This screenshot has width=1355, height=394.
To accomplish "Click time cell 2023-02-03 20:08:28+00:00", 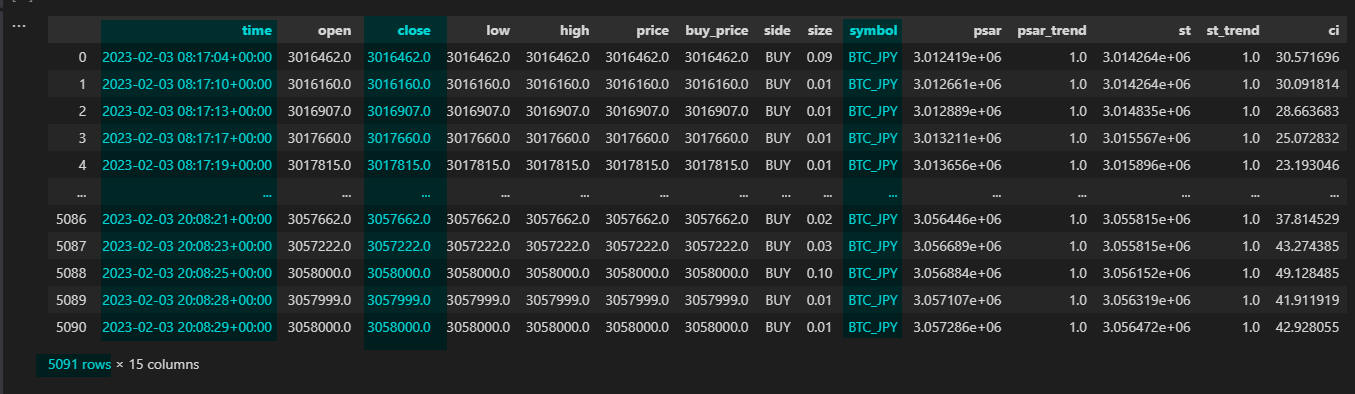I will point(187,299).
